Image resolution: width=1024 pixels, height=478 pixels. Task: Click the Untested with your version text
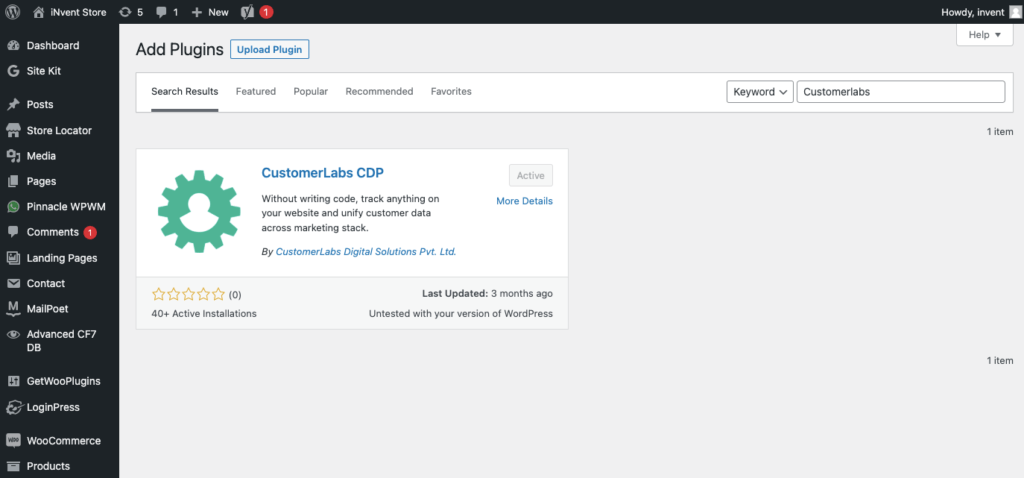click(x=461, y=313)
